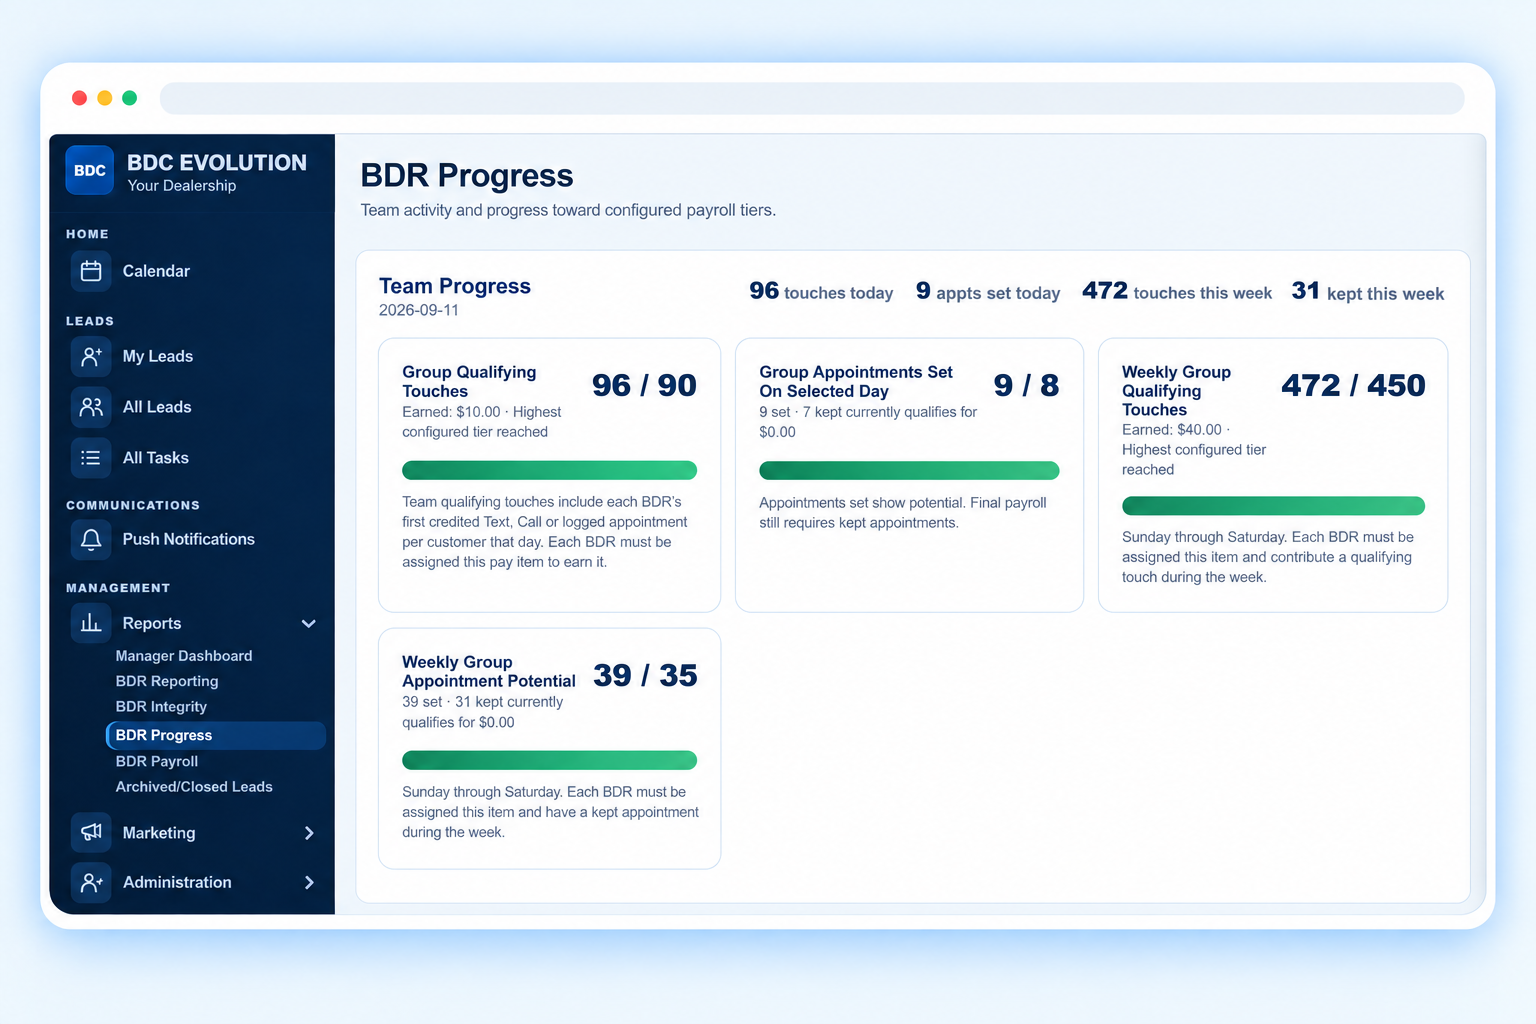The height and width of the screenshot is (1024, 1536).
Task: Click the "472 touches this week" stat
Action: coord(1177,291)
